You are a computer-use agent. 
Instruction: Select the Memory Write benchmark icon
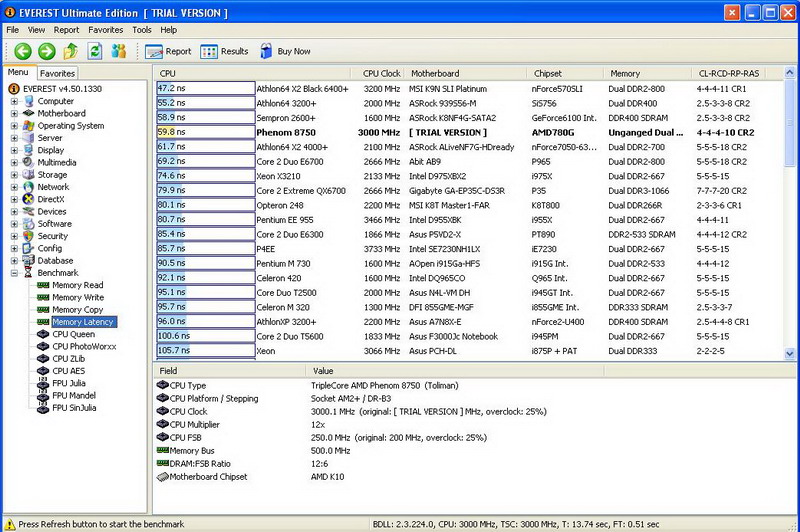point(43,297)
